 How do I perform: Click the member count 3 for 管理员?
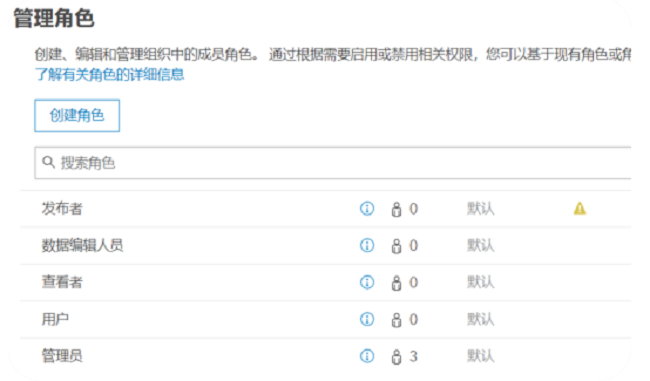413,356
